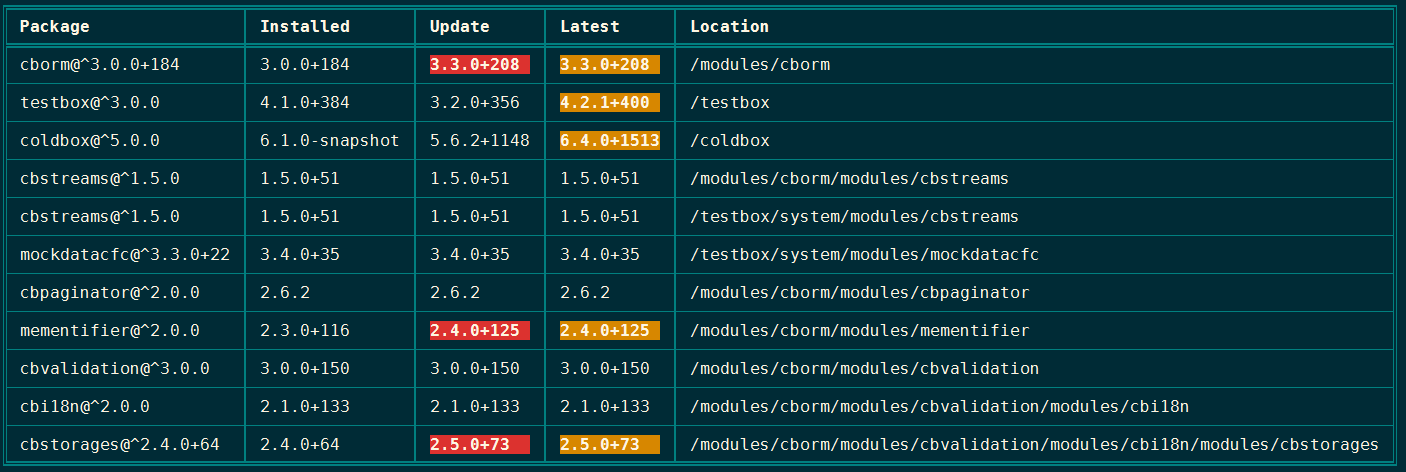Click the Location column header

coord(730,27)
